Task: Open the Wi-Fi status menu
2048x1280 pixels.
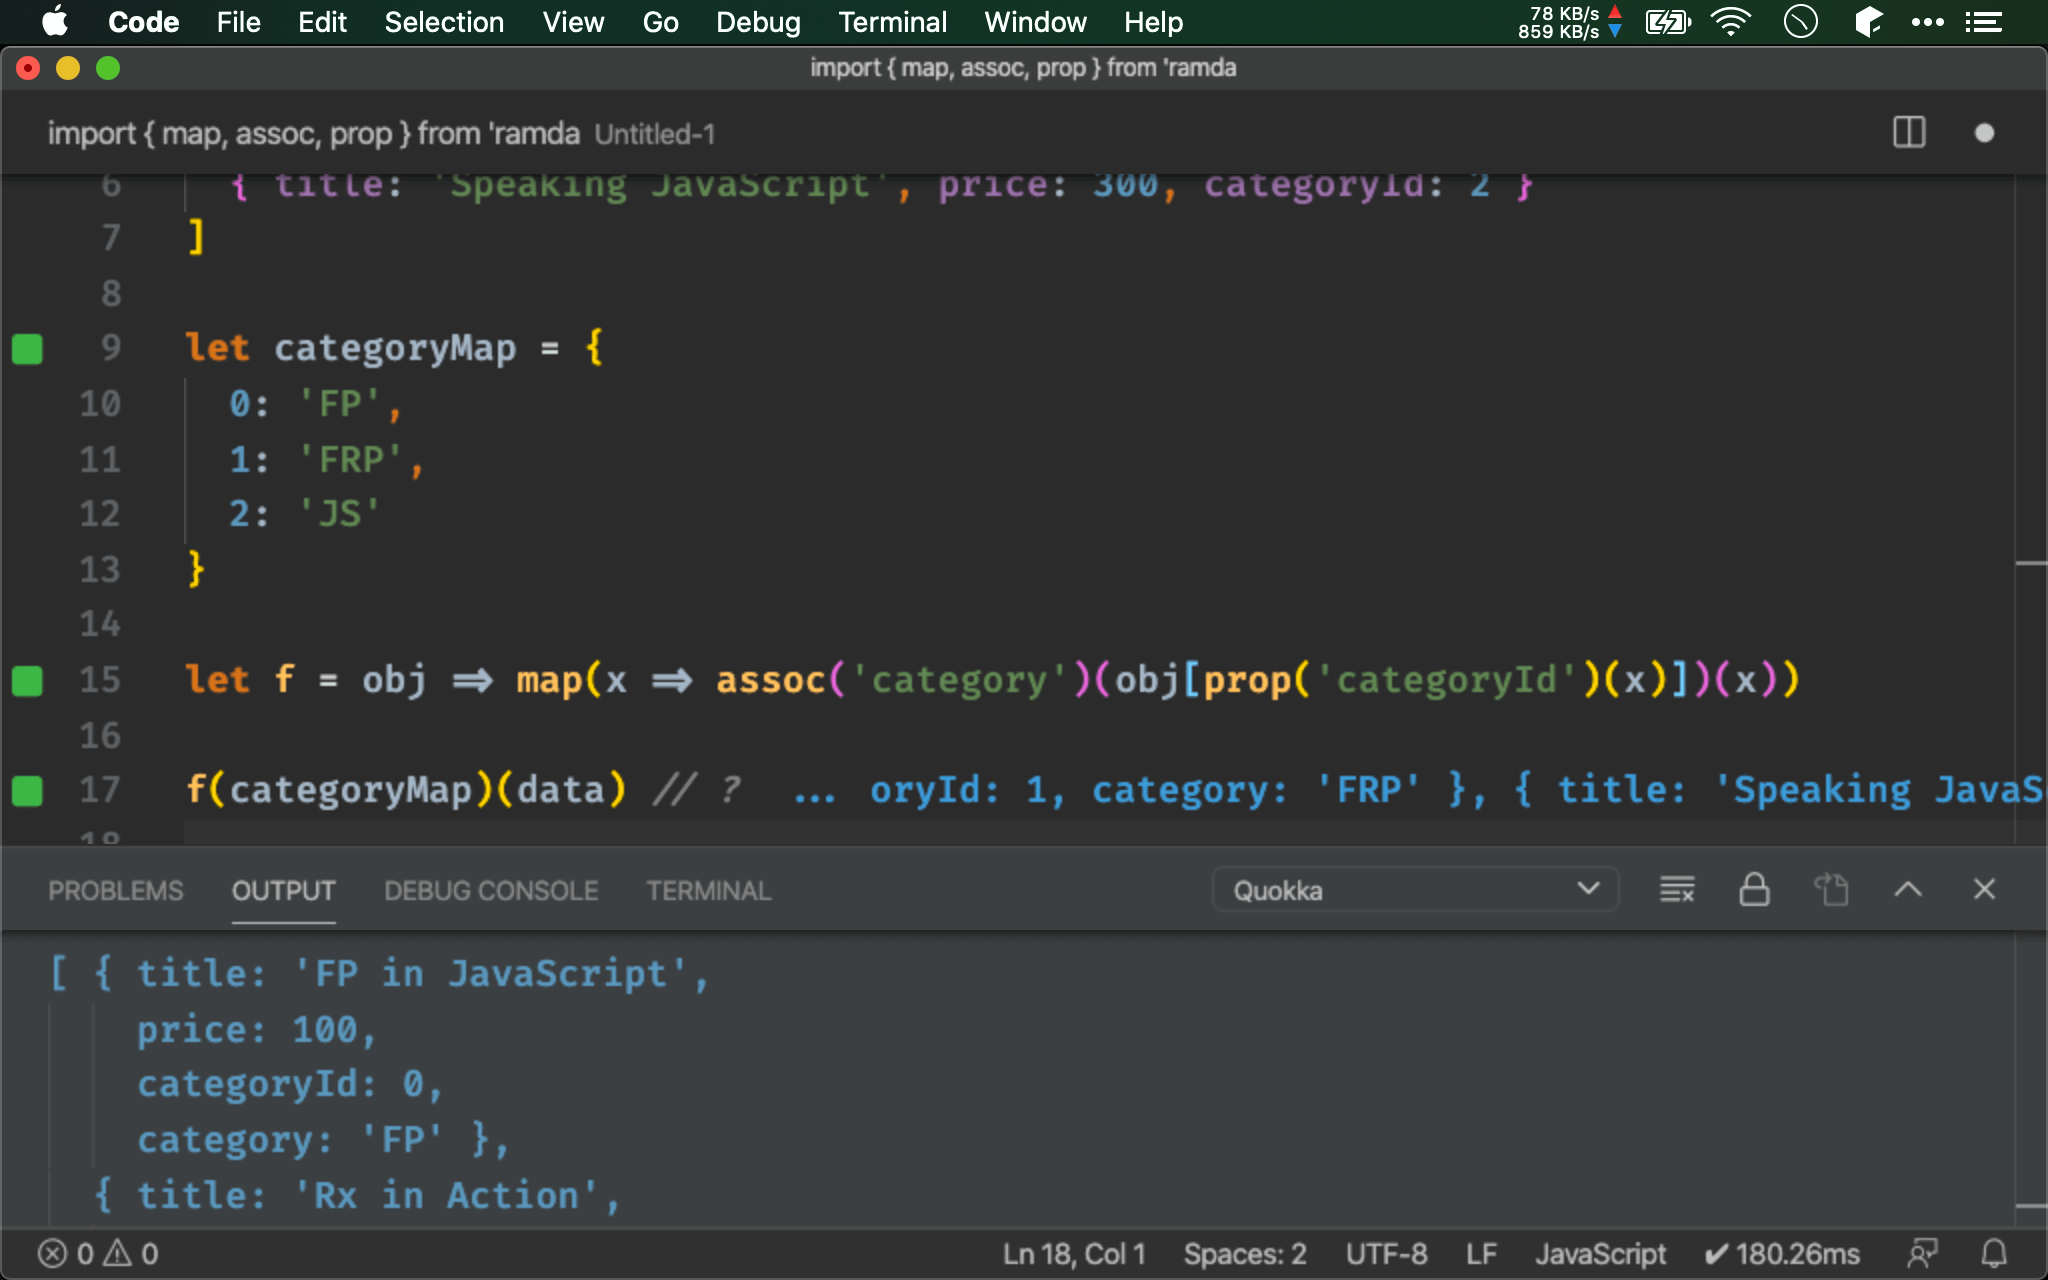Action: coord(1731,21)
